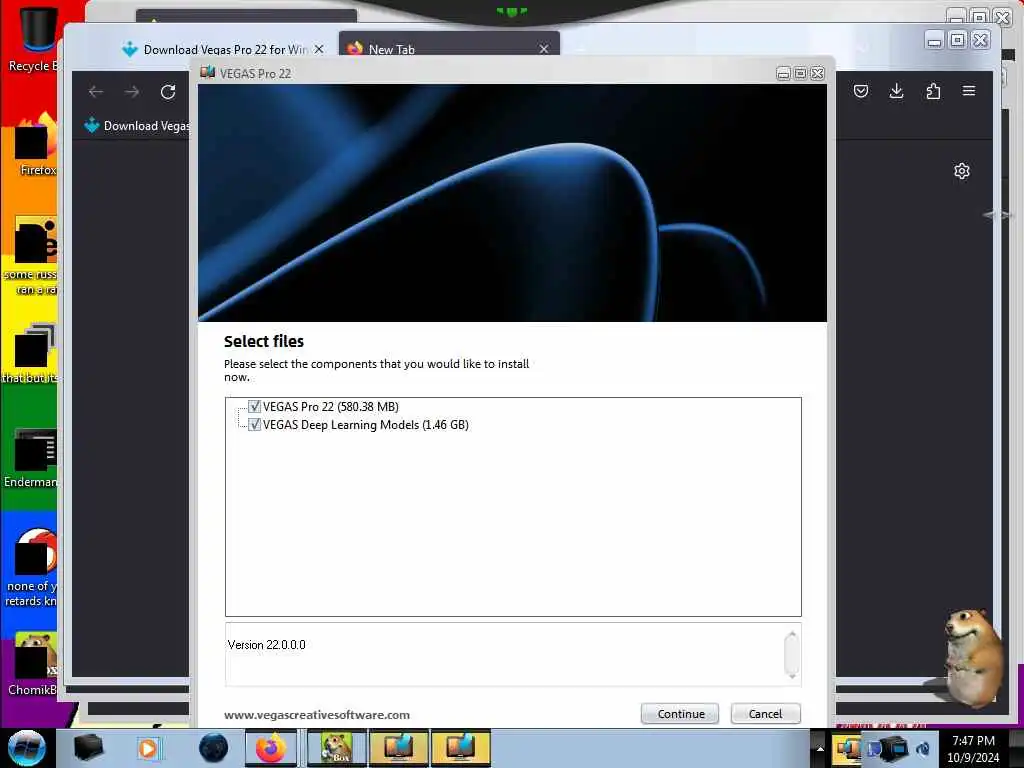Click the volume tray icon
This screenshot has width=1024, height=768.
[923, 748]
